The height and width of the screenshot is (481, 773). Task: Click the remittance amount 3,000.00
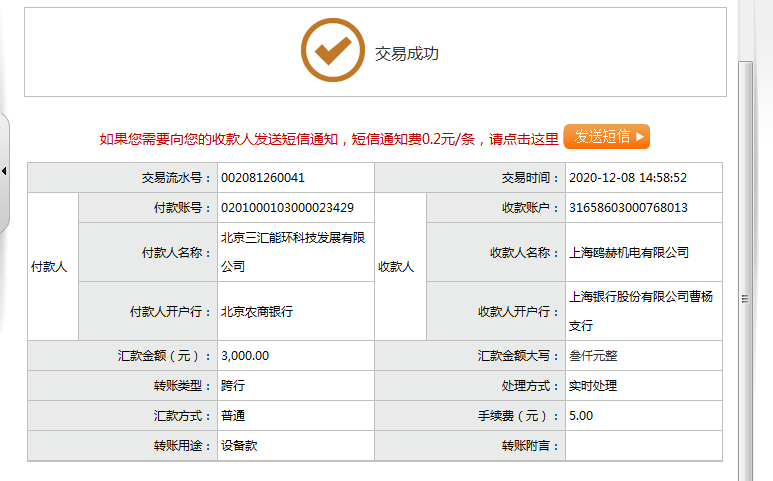tap(245, 355)
